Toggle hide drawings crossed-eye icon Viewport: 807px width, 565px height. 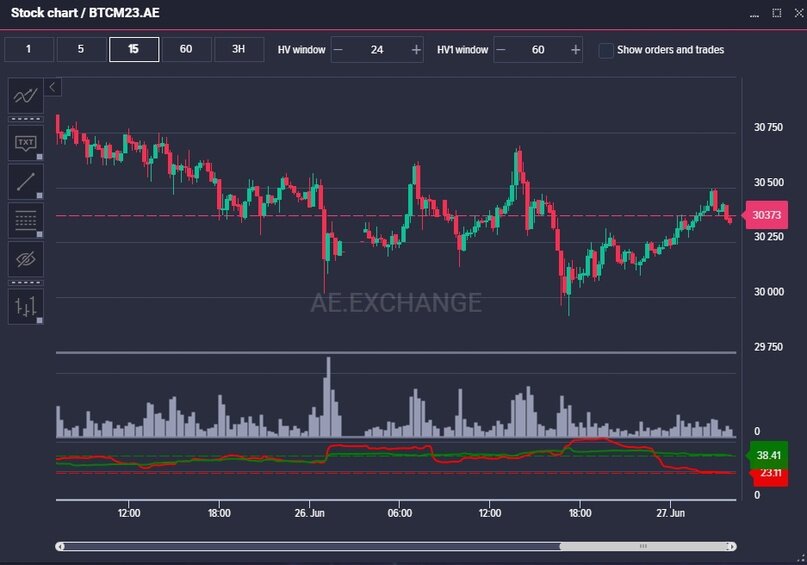click(x=26, y=259)
